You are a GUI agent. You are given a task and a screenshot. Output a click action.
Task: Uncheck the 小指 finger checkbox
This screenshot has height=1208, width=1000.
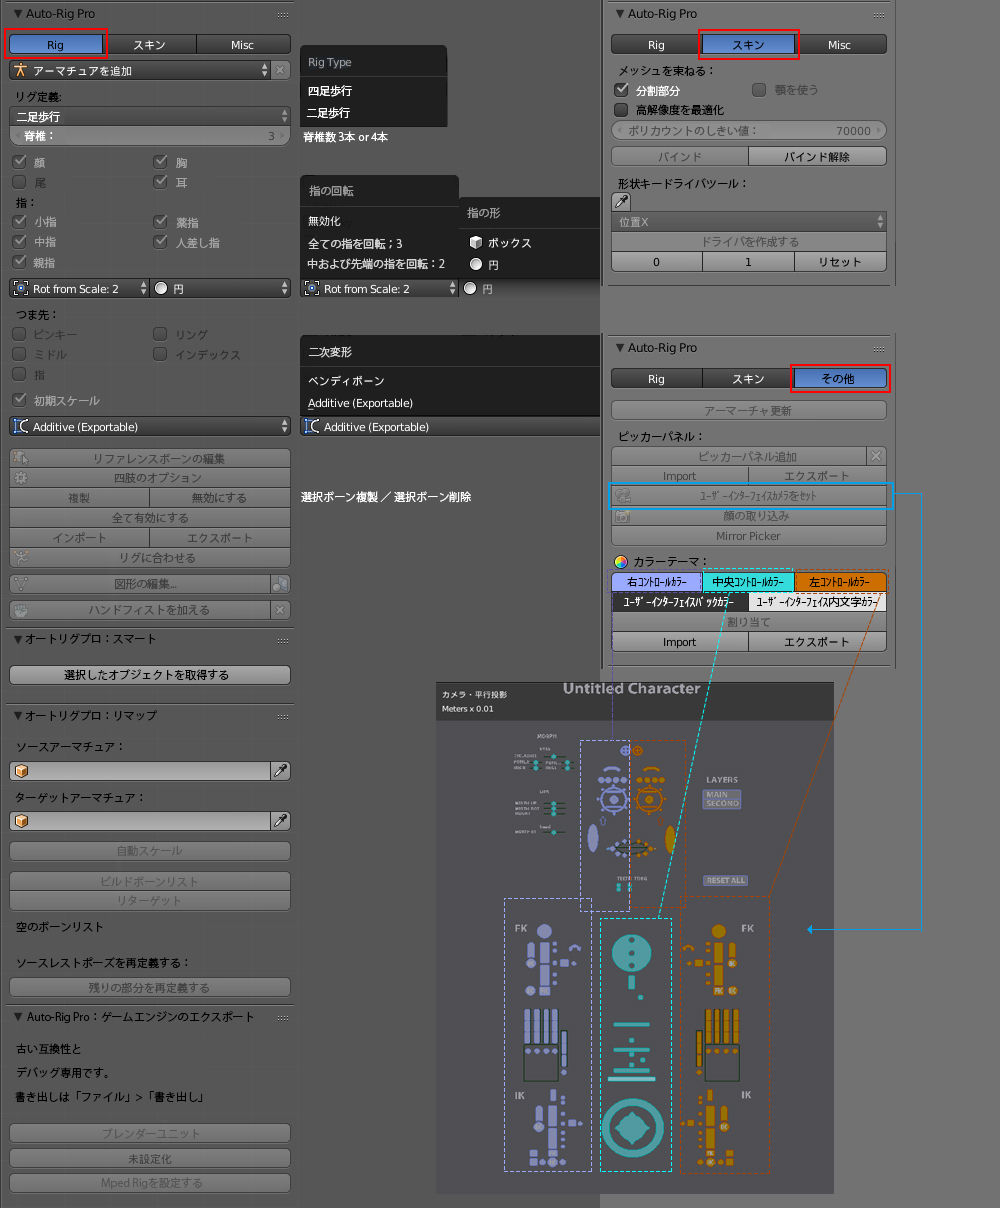(19, 222)
